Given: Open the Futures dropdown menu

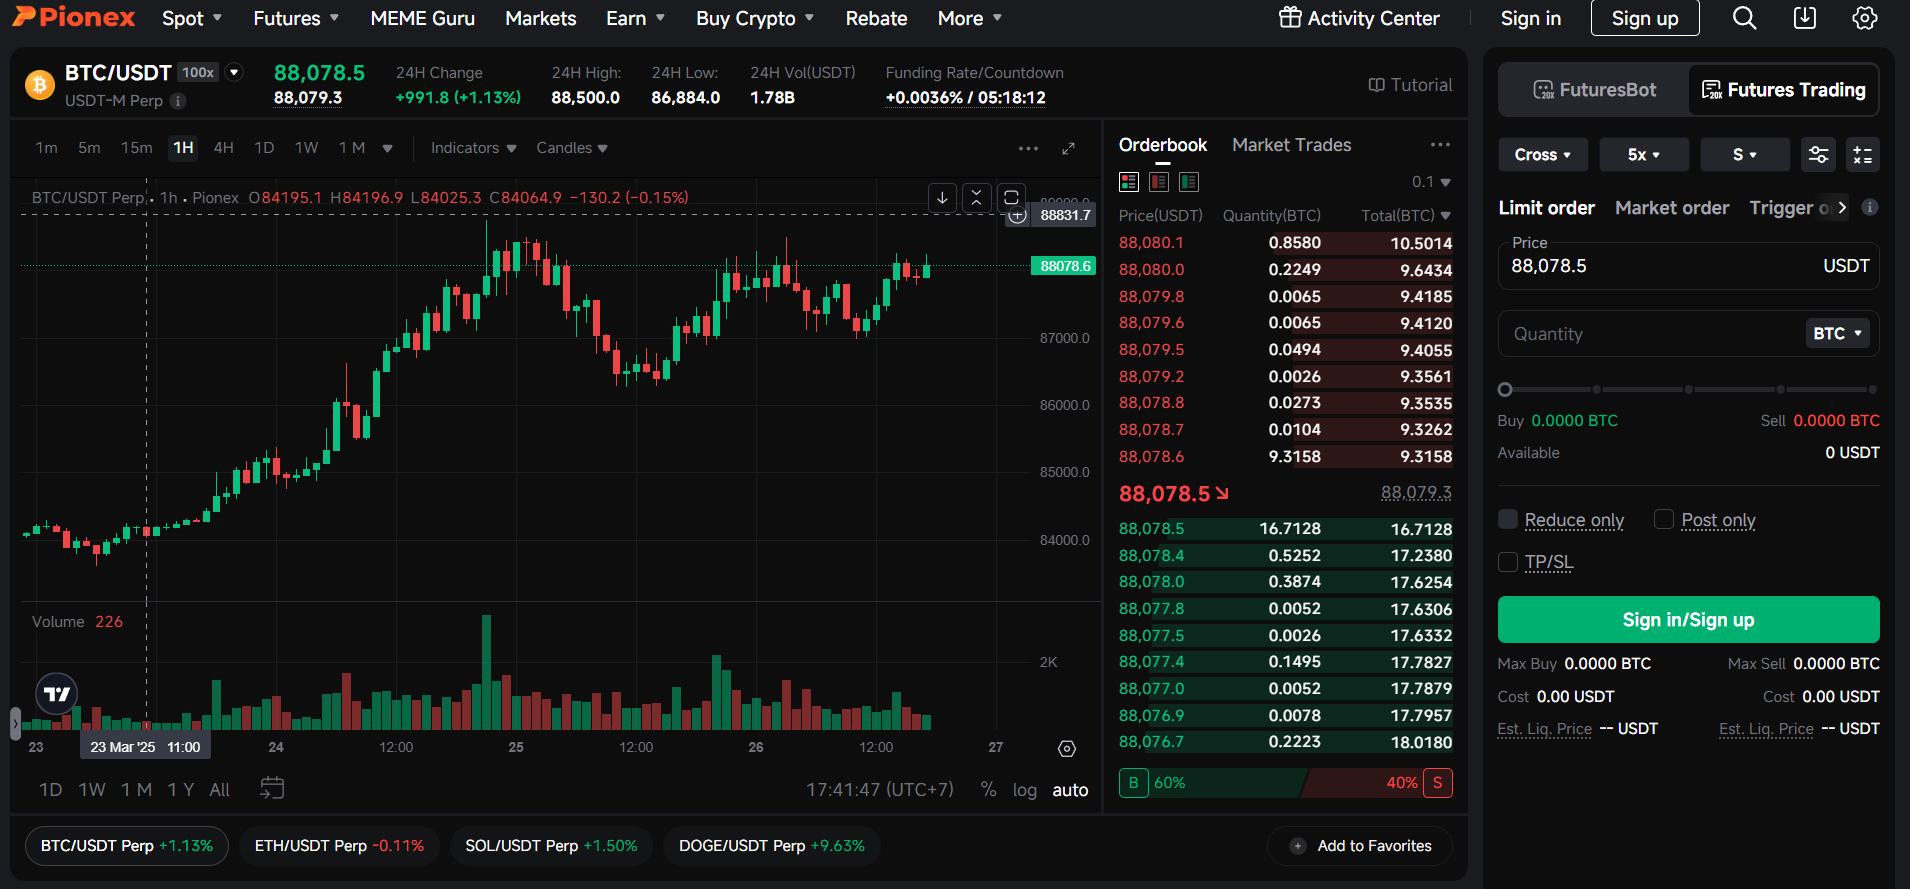Looking at the screenshot, I should click(x=296, y=18).
